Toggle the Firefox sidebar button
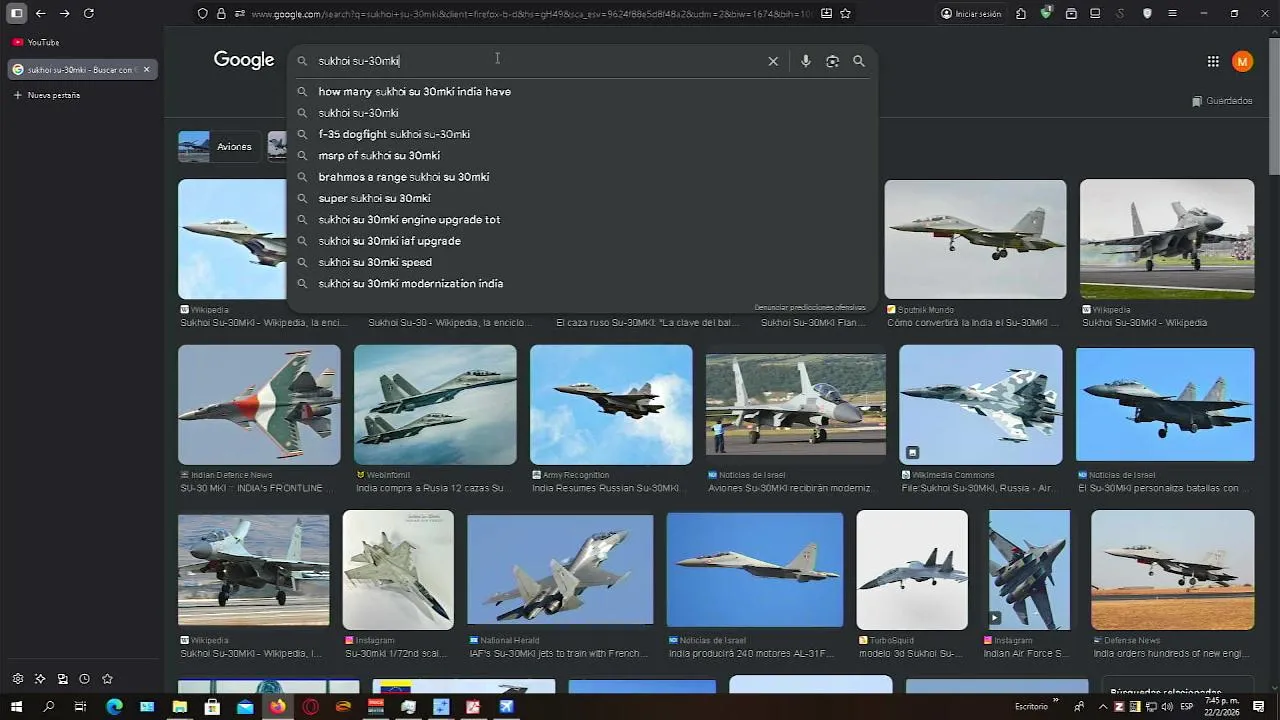Viewport: 1280px width, 720px height. pos(17,13)
